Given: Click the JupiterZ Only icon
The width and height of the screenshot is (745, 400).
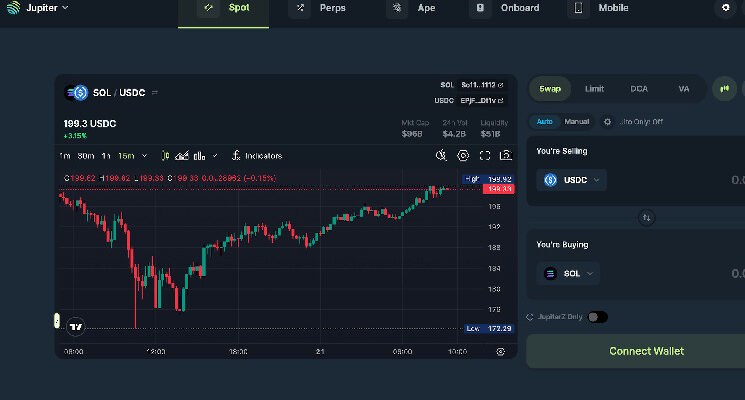Looking at the screenshot, I should [x=530, y=317].
